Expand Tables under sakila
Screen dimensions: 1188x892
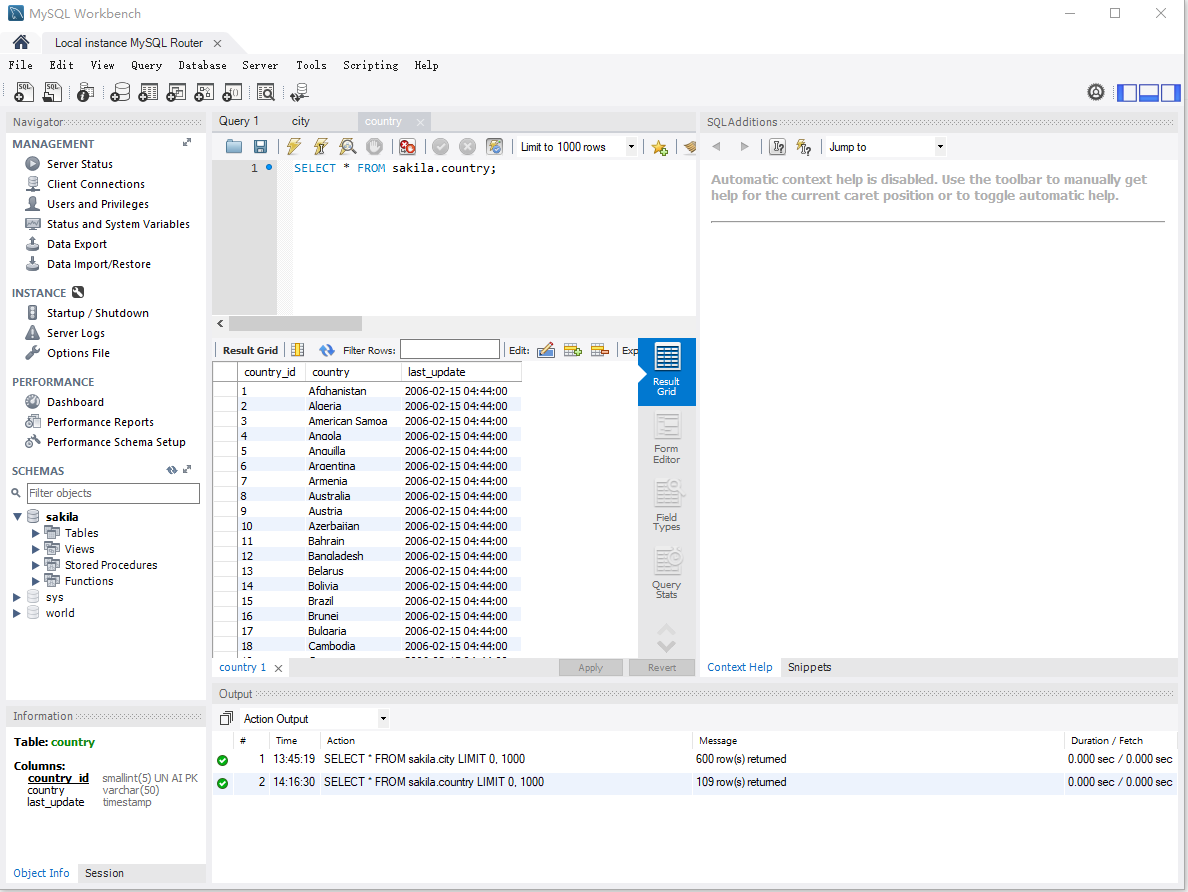pos(36,534)
